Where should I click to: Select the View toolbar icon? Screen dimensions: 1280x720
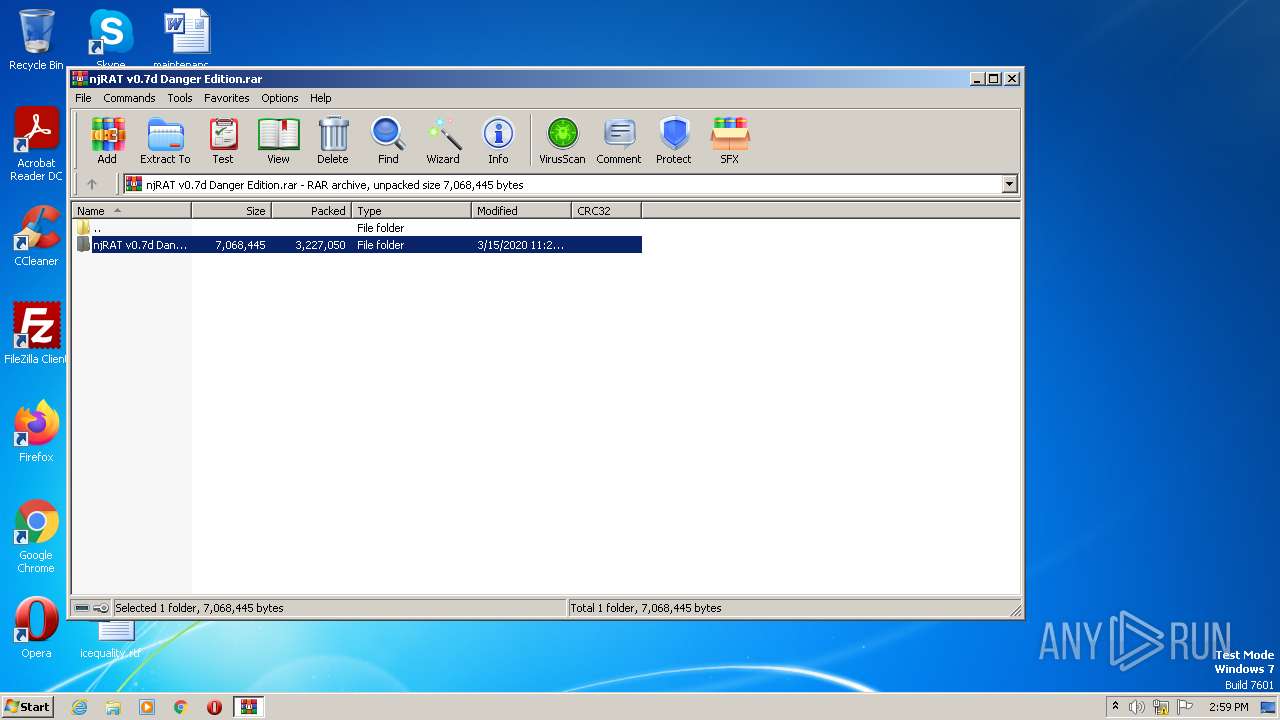[x=278, y=141]
